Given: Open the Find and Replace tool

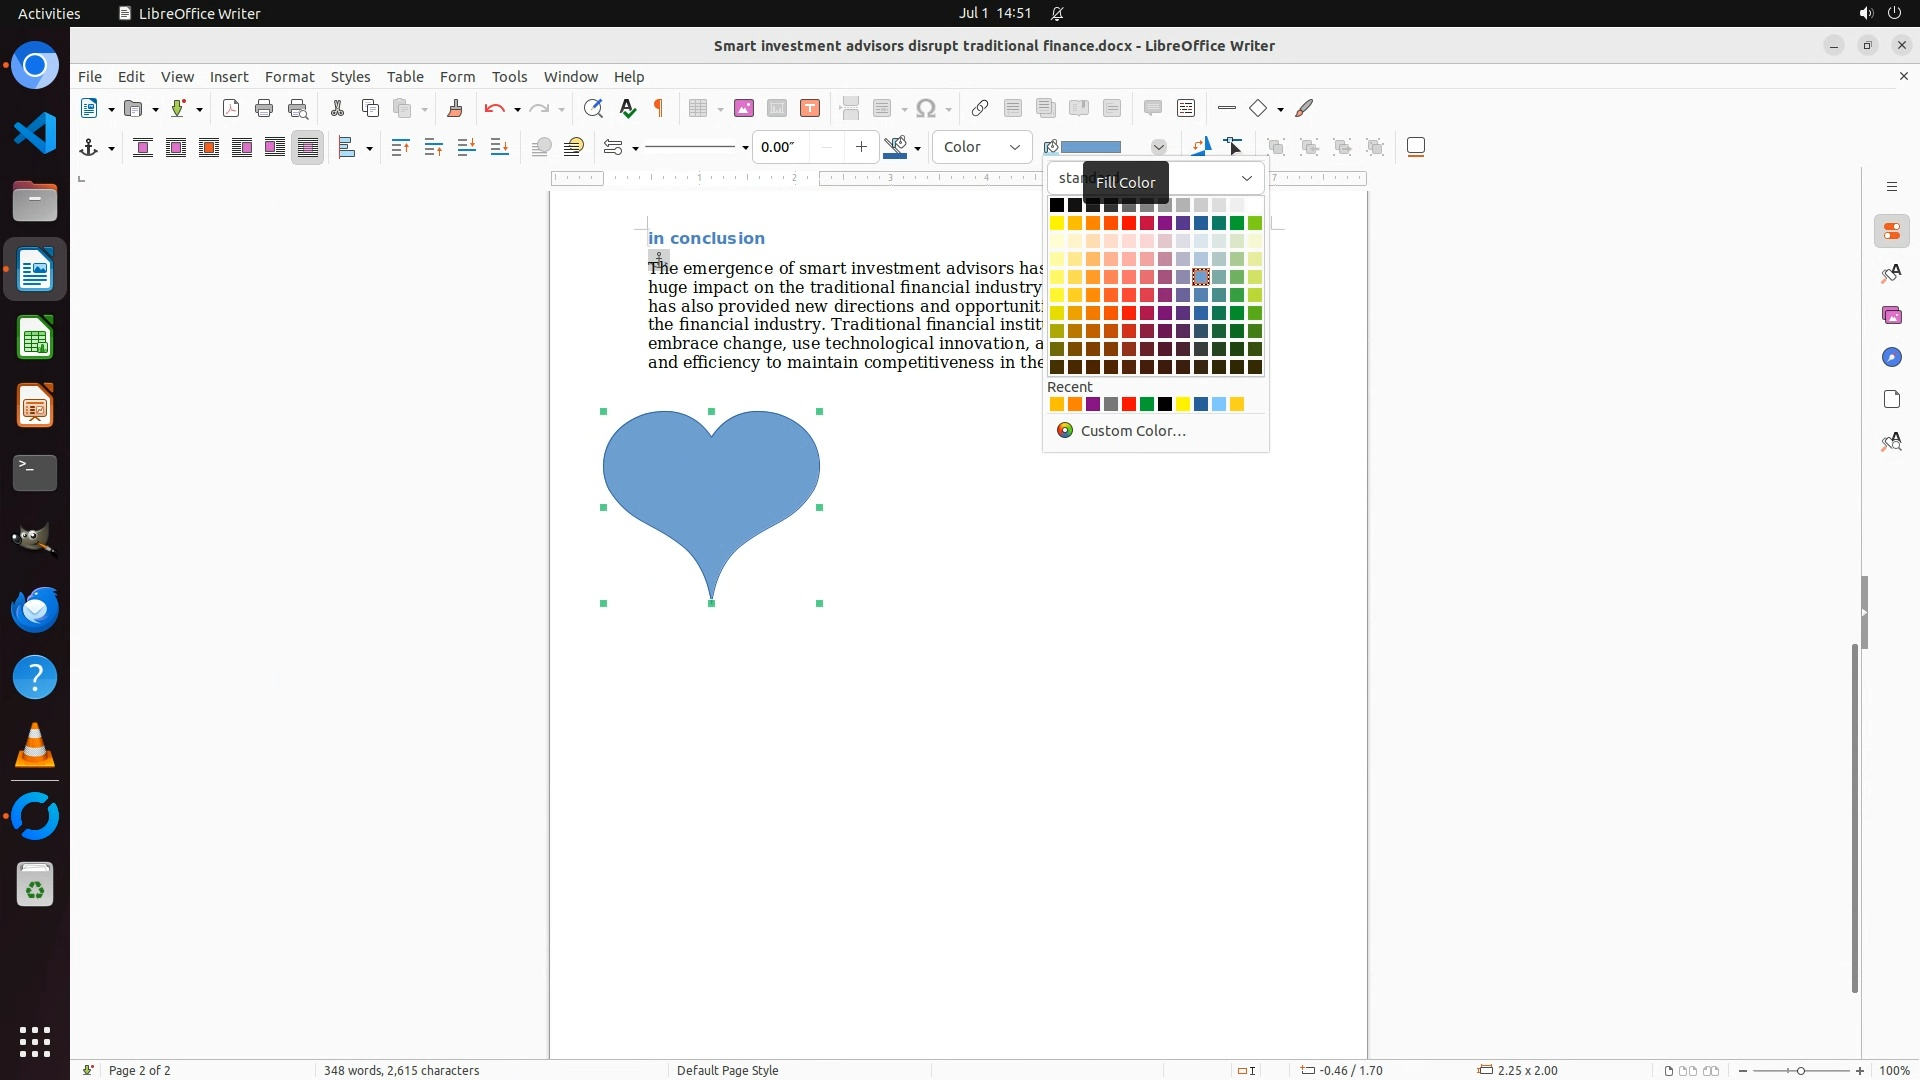Looking at the screenshot, I should click(x=593, y=109).
